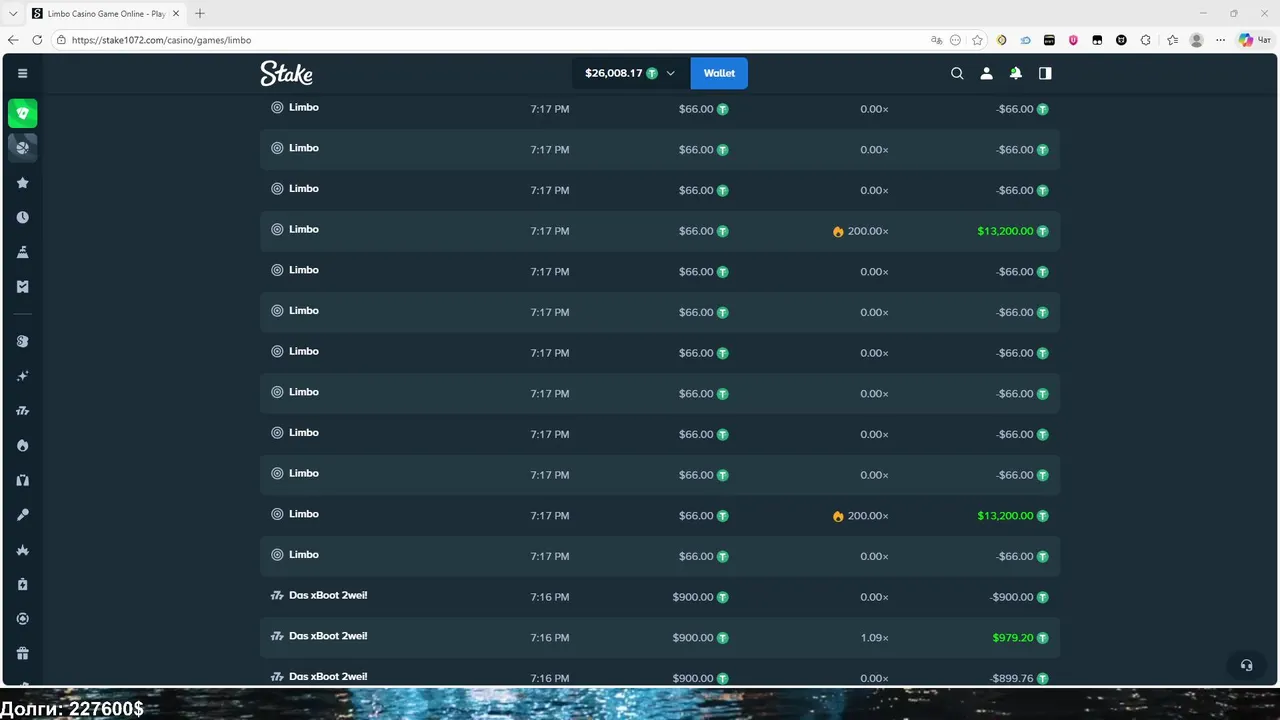The image size is (1280, 720).
Task: Click the address bar URL
Action: click(x=162, y=40)
